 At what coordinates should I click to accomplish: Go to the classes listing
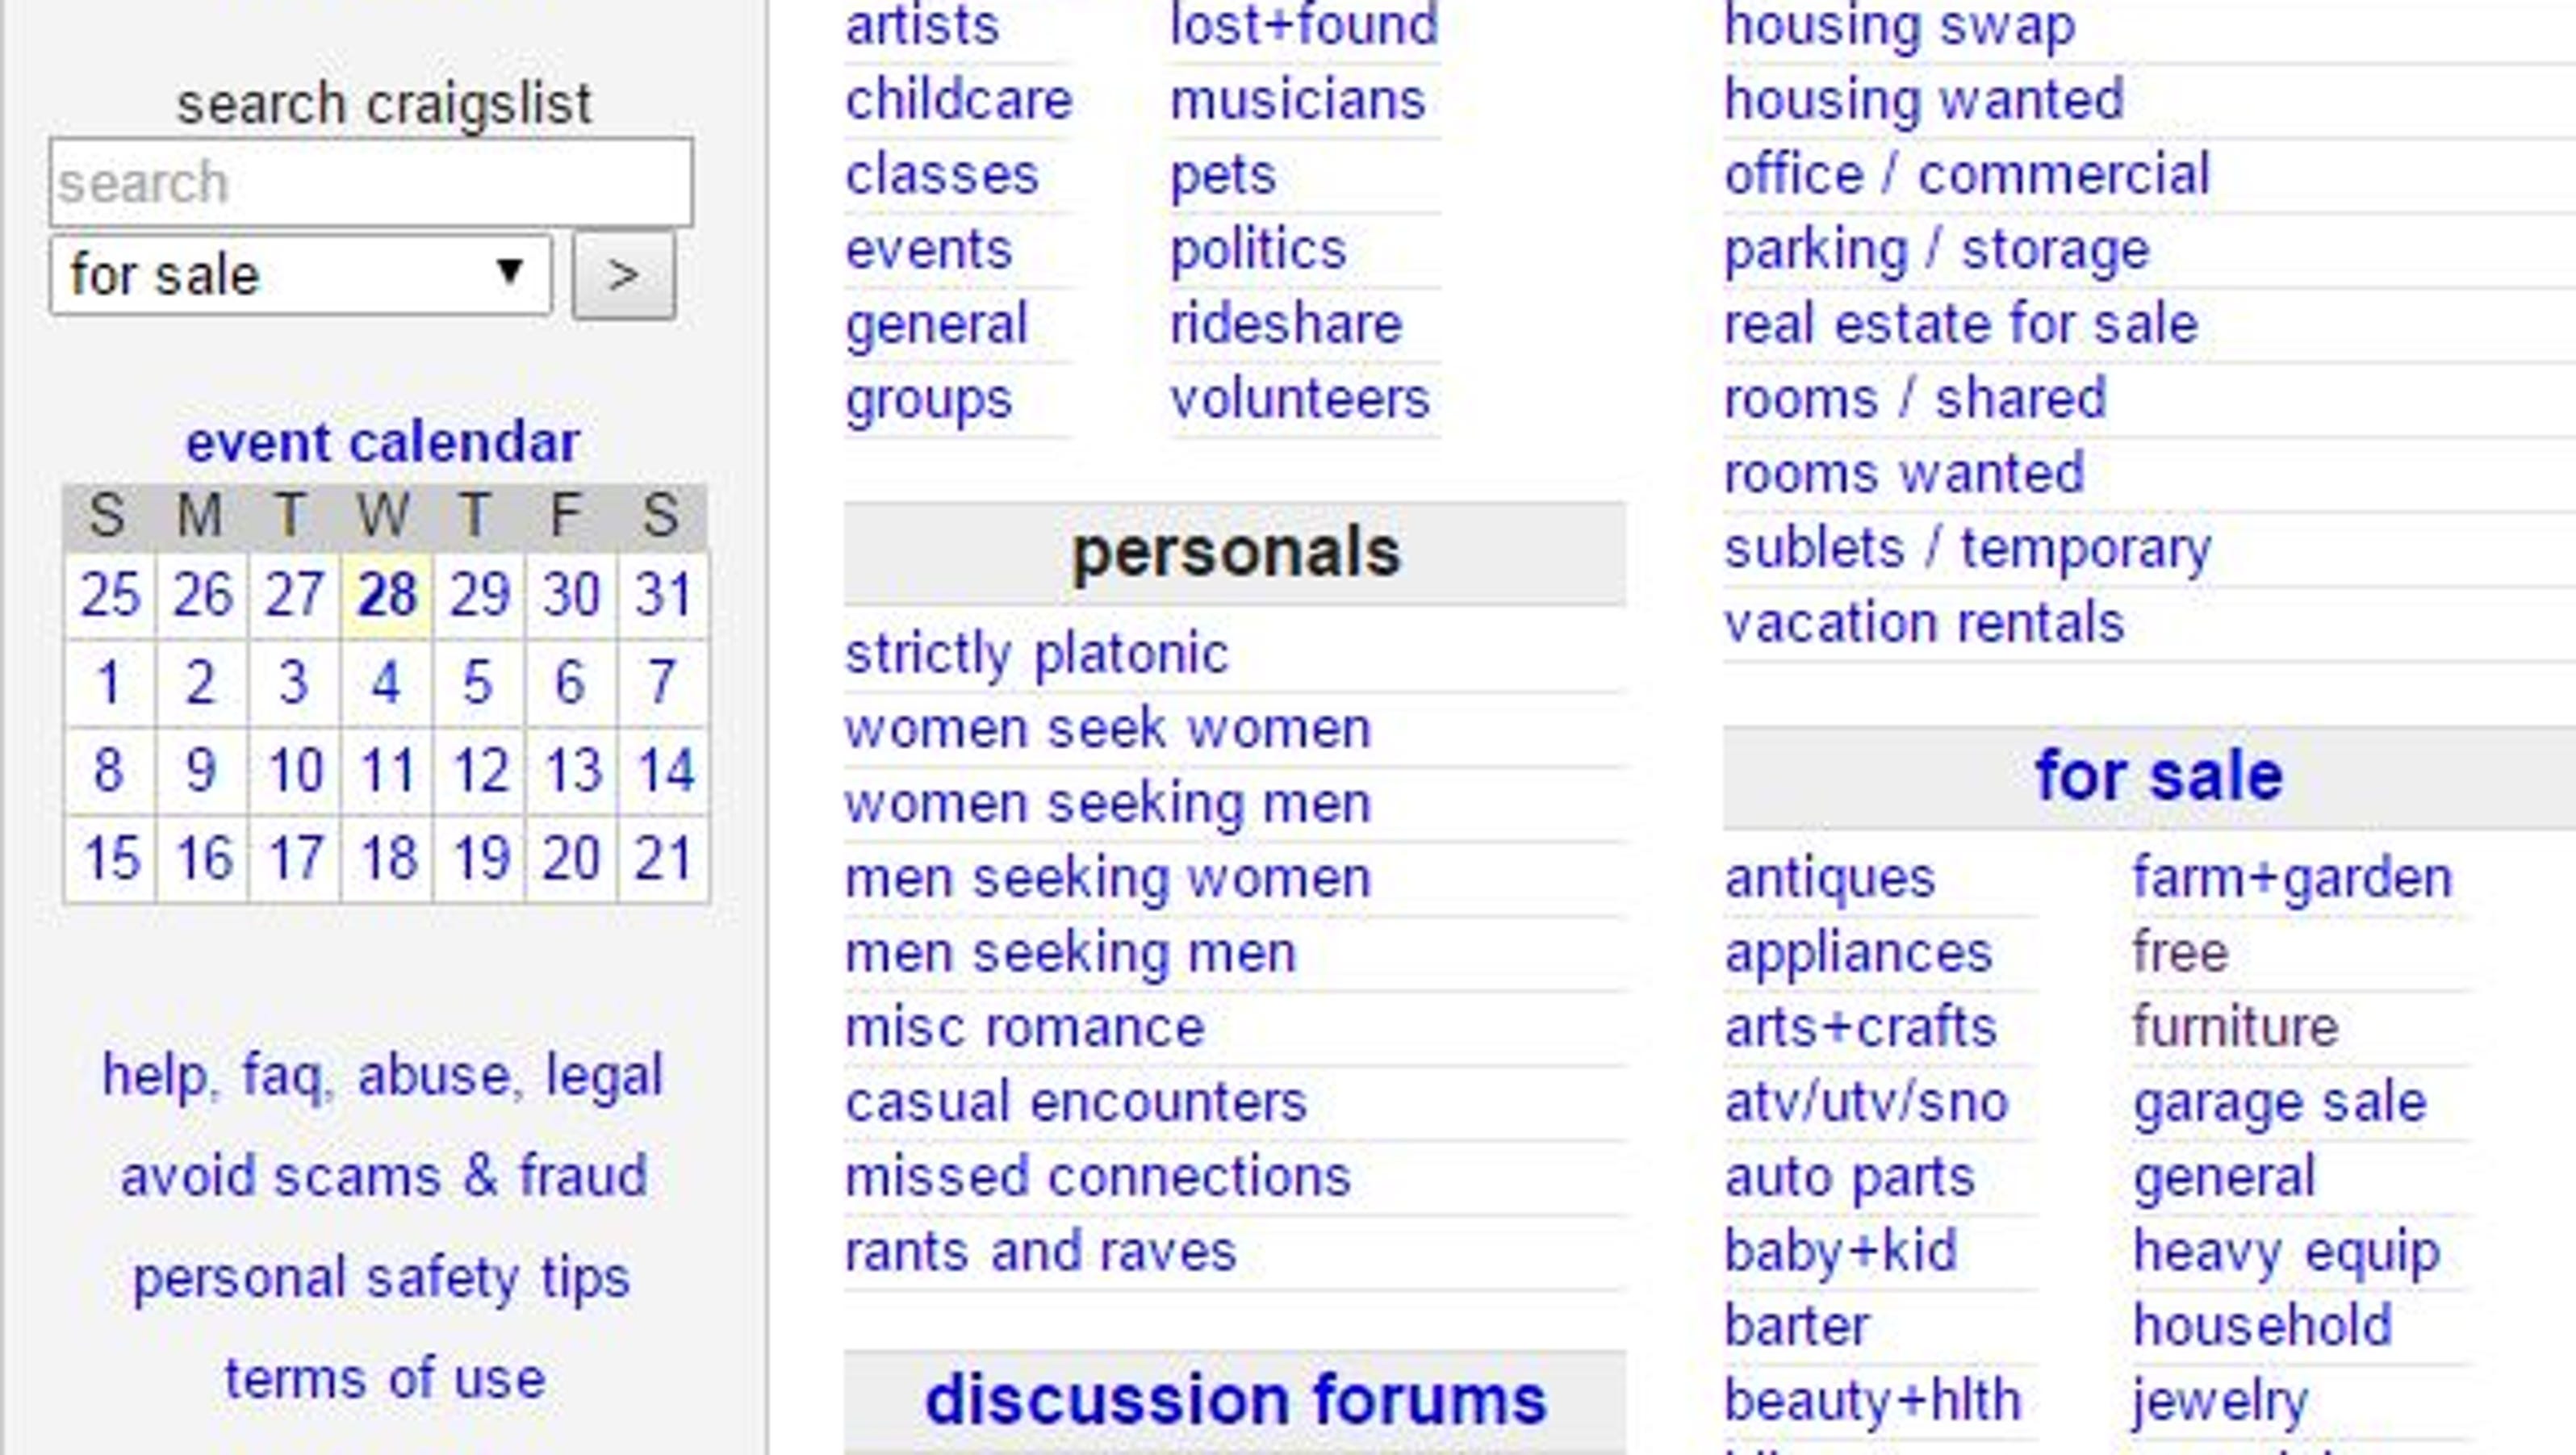pos(942,175)
